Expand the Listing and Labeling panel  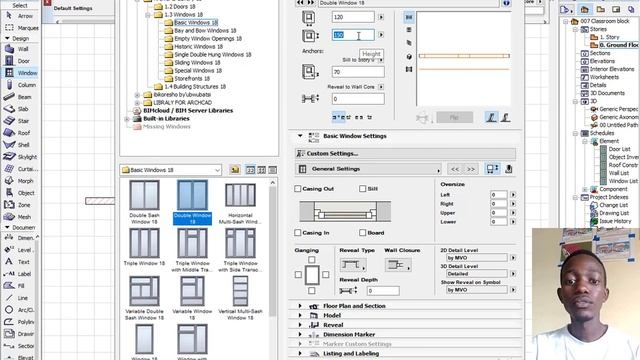(300, 353)
